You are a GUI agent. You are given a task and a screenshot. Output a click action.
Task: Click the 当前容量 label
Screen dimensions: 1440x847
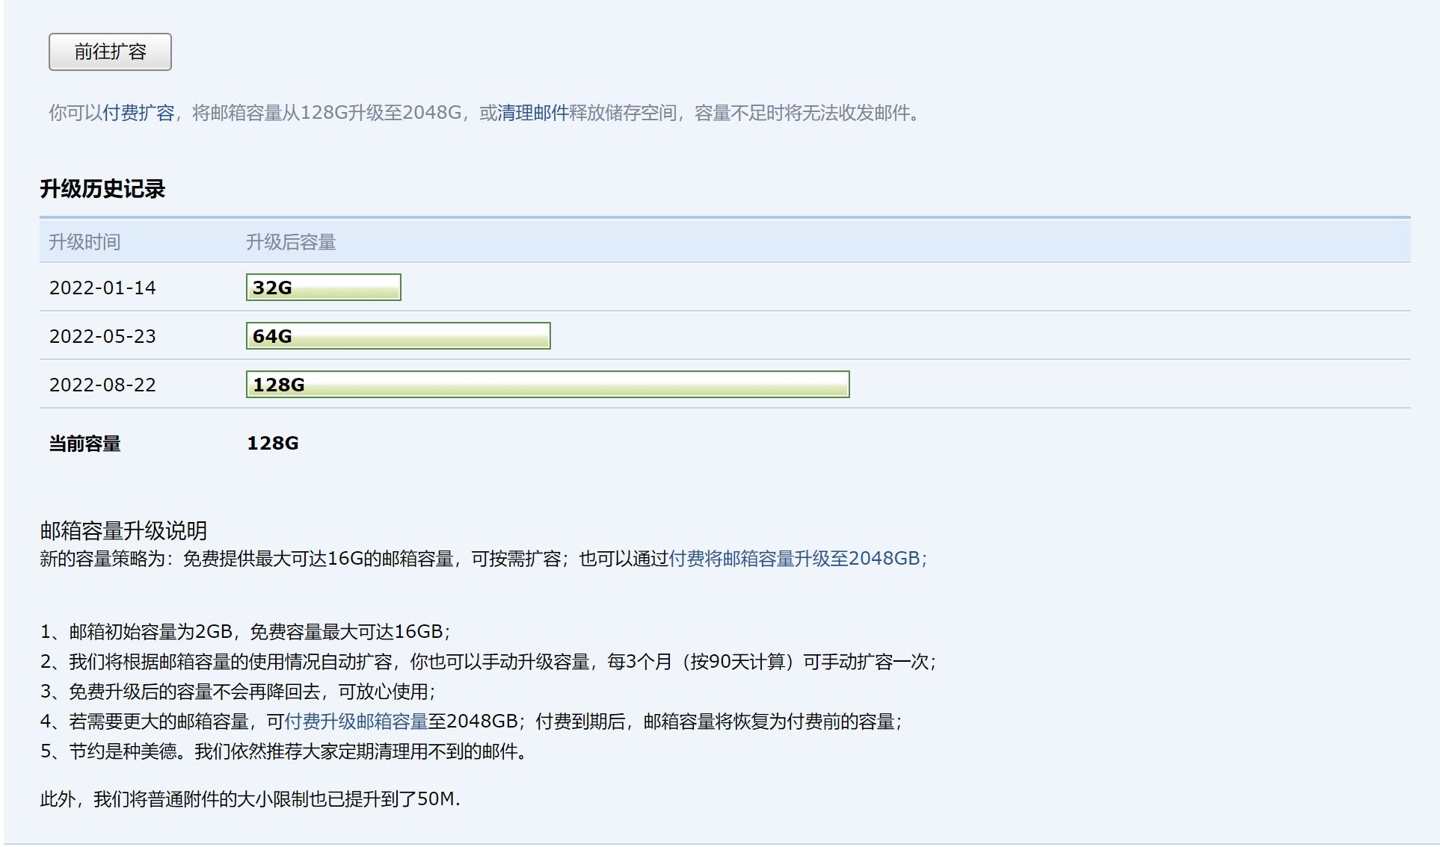click(85, 444)
